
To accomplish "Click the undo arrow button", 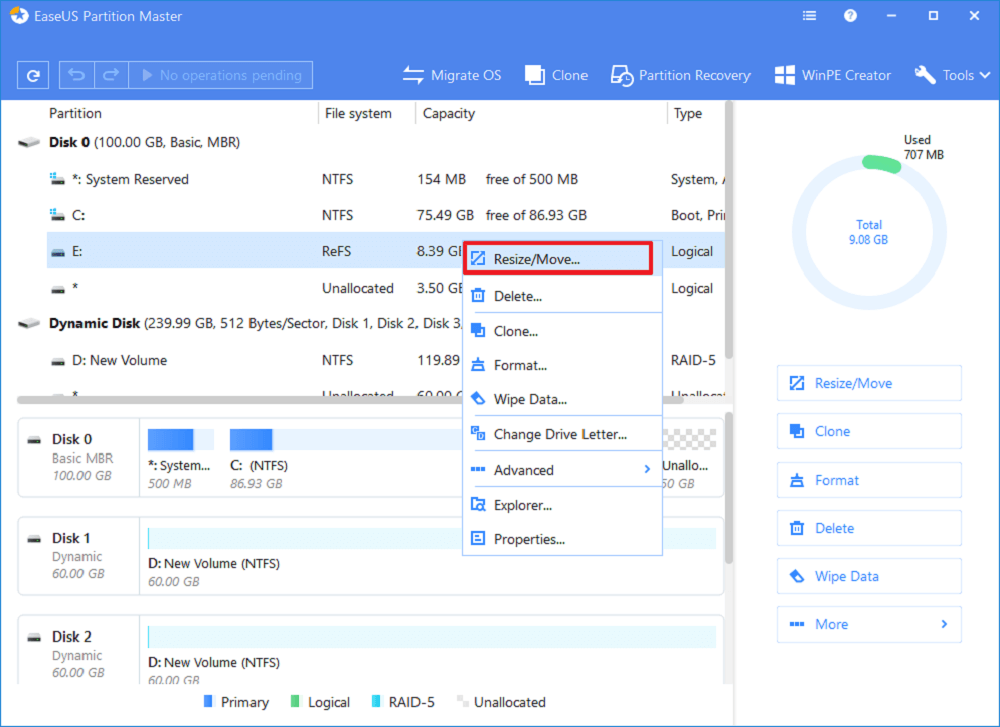I will tap(77, 75).
